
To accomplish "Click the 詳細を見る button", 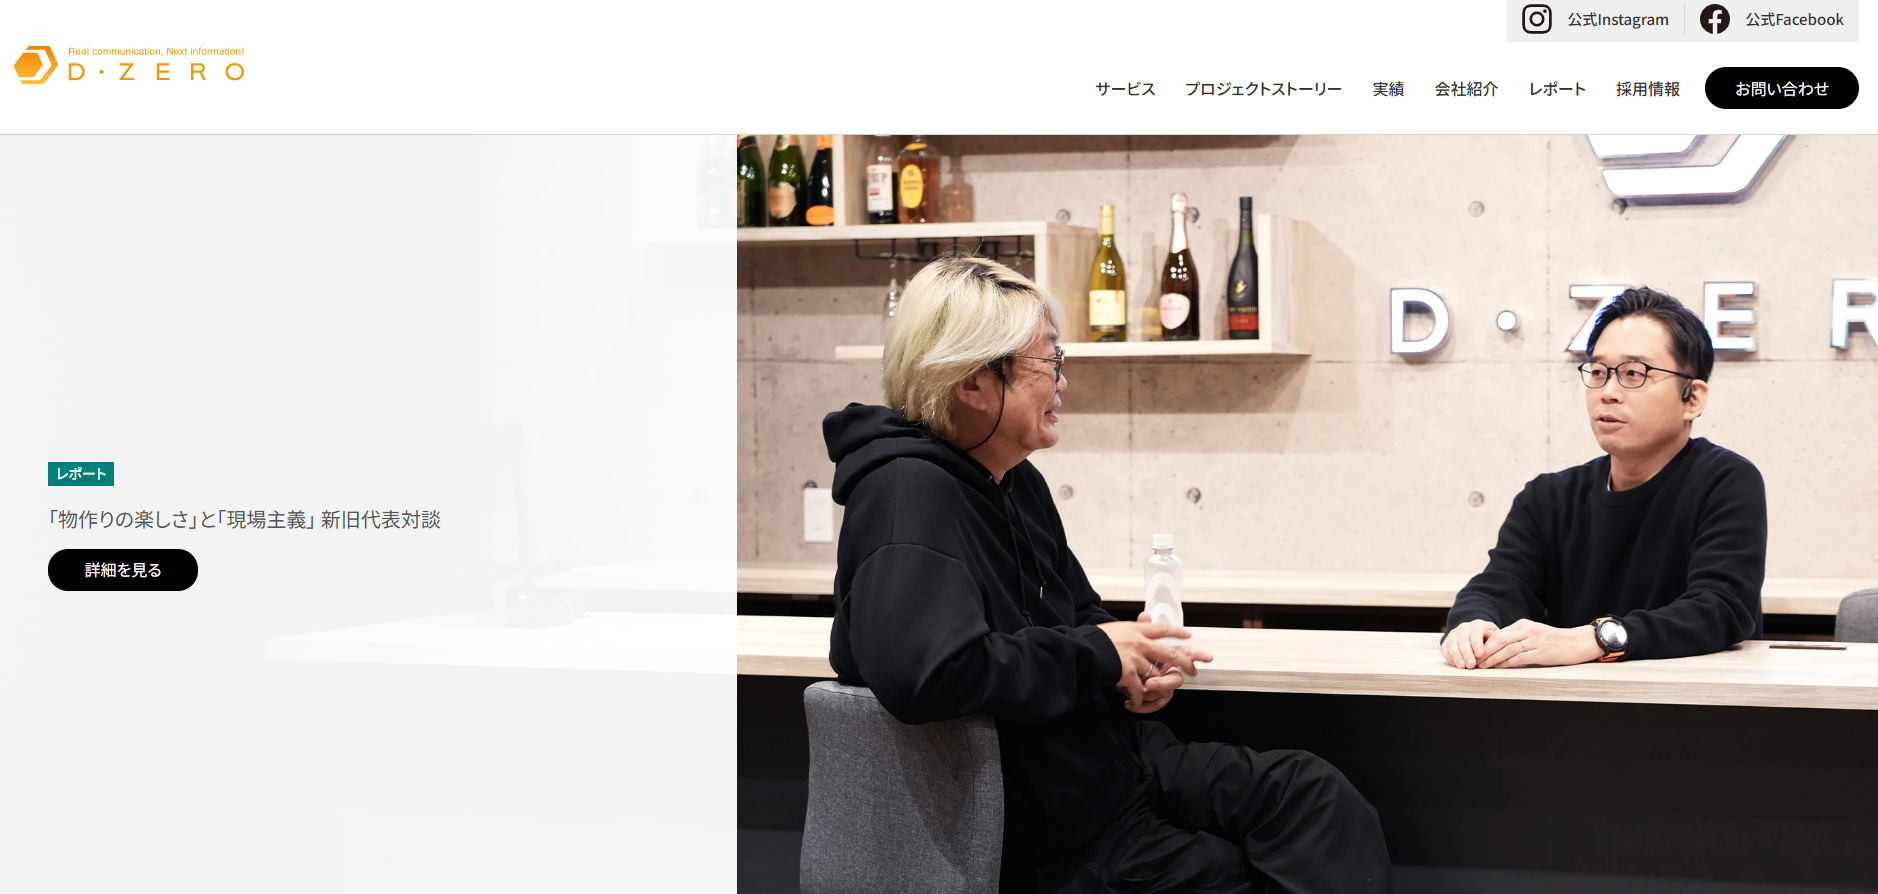I will 123,570.
